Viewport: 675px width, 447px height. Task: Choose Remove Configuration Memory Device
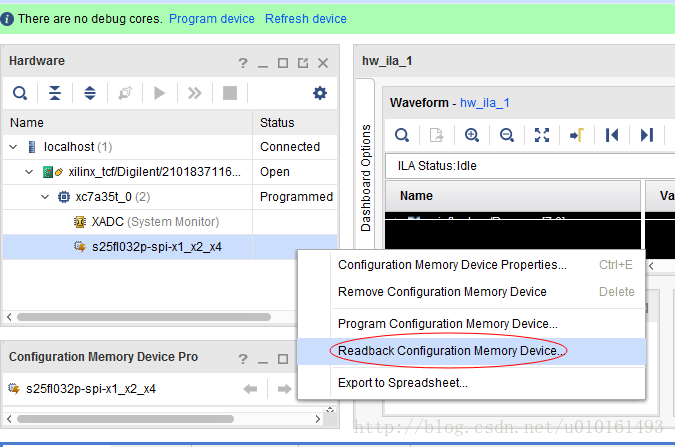[x=471, y=292]
